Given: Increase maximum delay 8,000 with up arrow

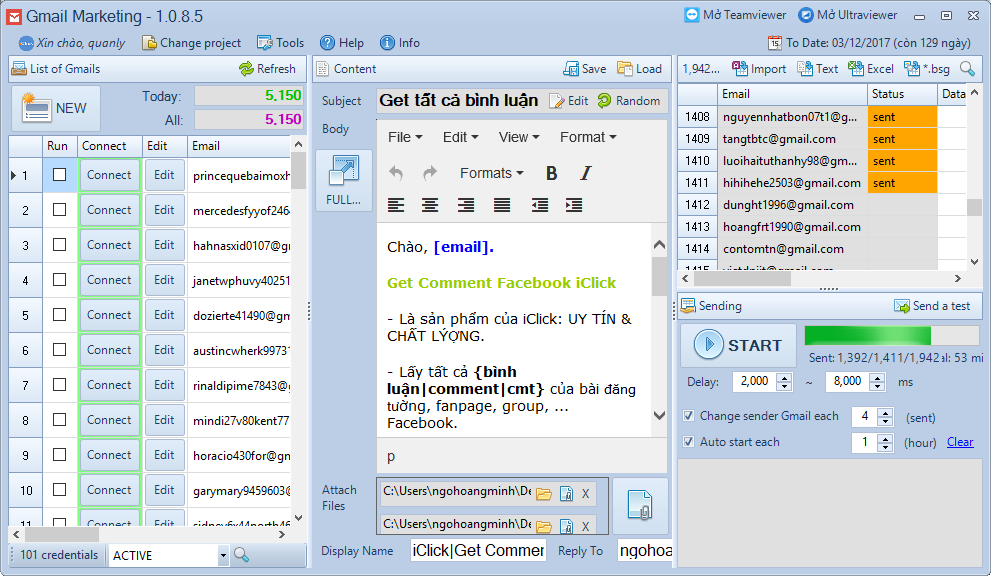Looking at the screenshot, I should pos(877,377).
